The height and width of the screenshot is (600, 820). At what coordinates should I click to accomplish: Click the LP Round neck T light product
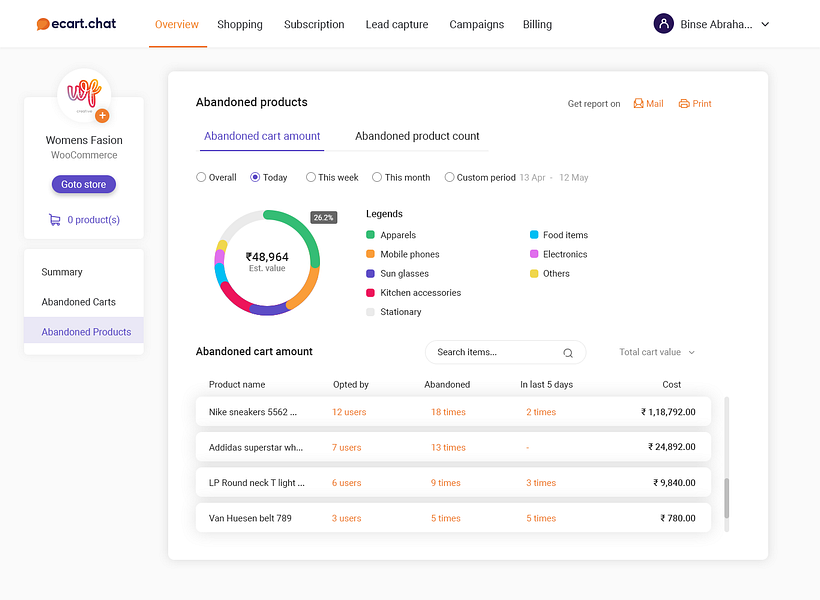click(x=256, y=483)
